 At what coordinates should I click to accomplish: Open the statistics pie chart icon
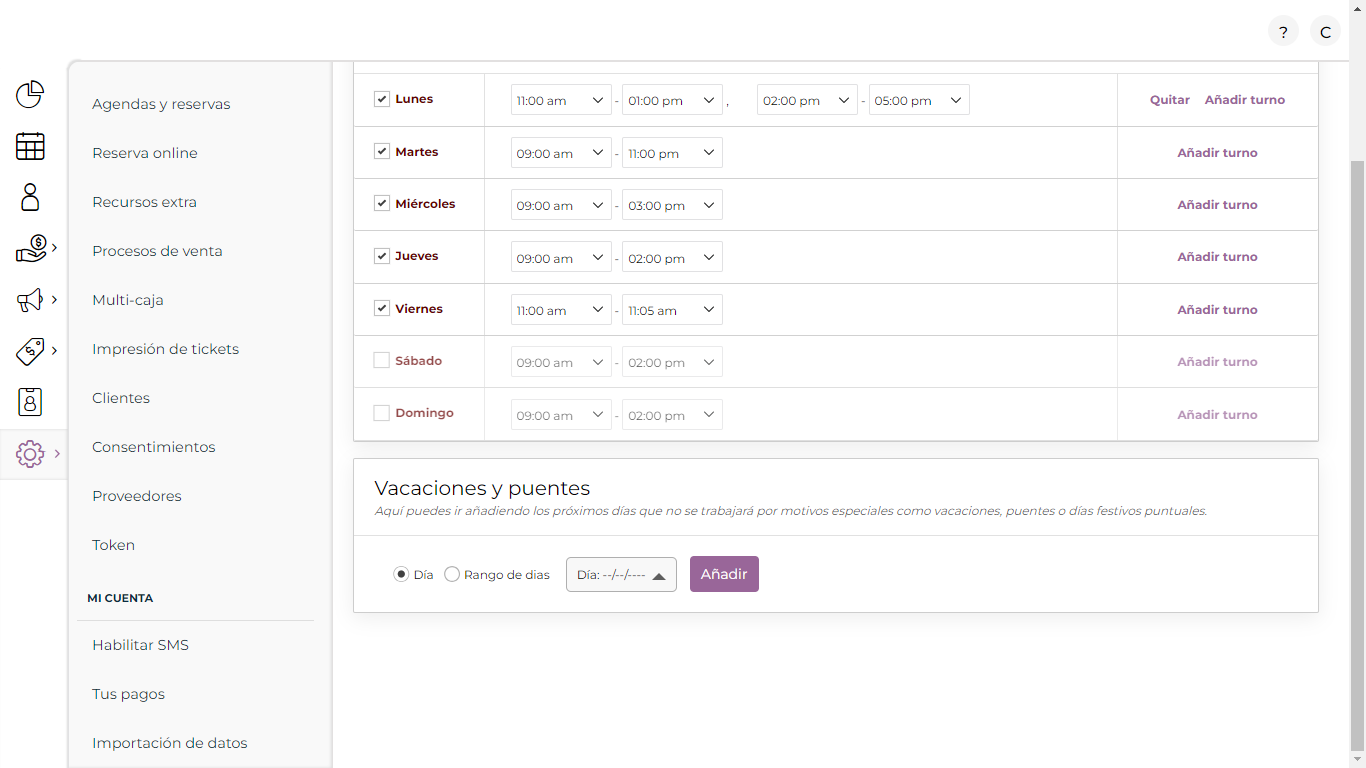(30, 95)
